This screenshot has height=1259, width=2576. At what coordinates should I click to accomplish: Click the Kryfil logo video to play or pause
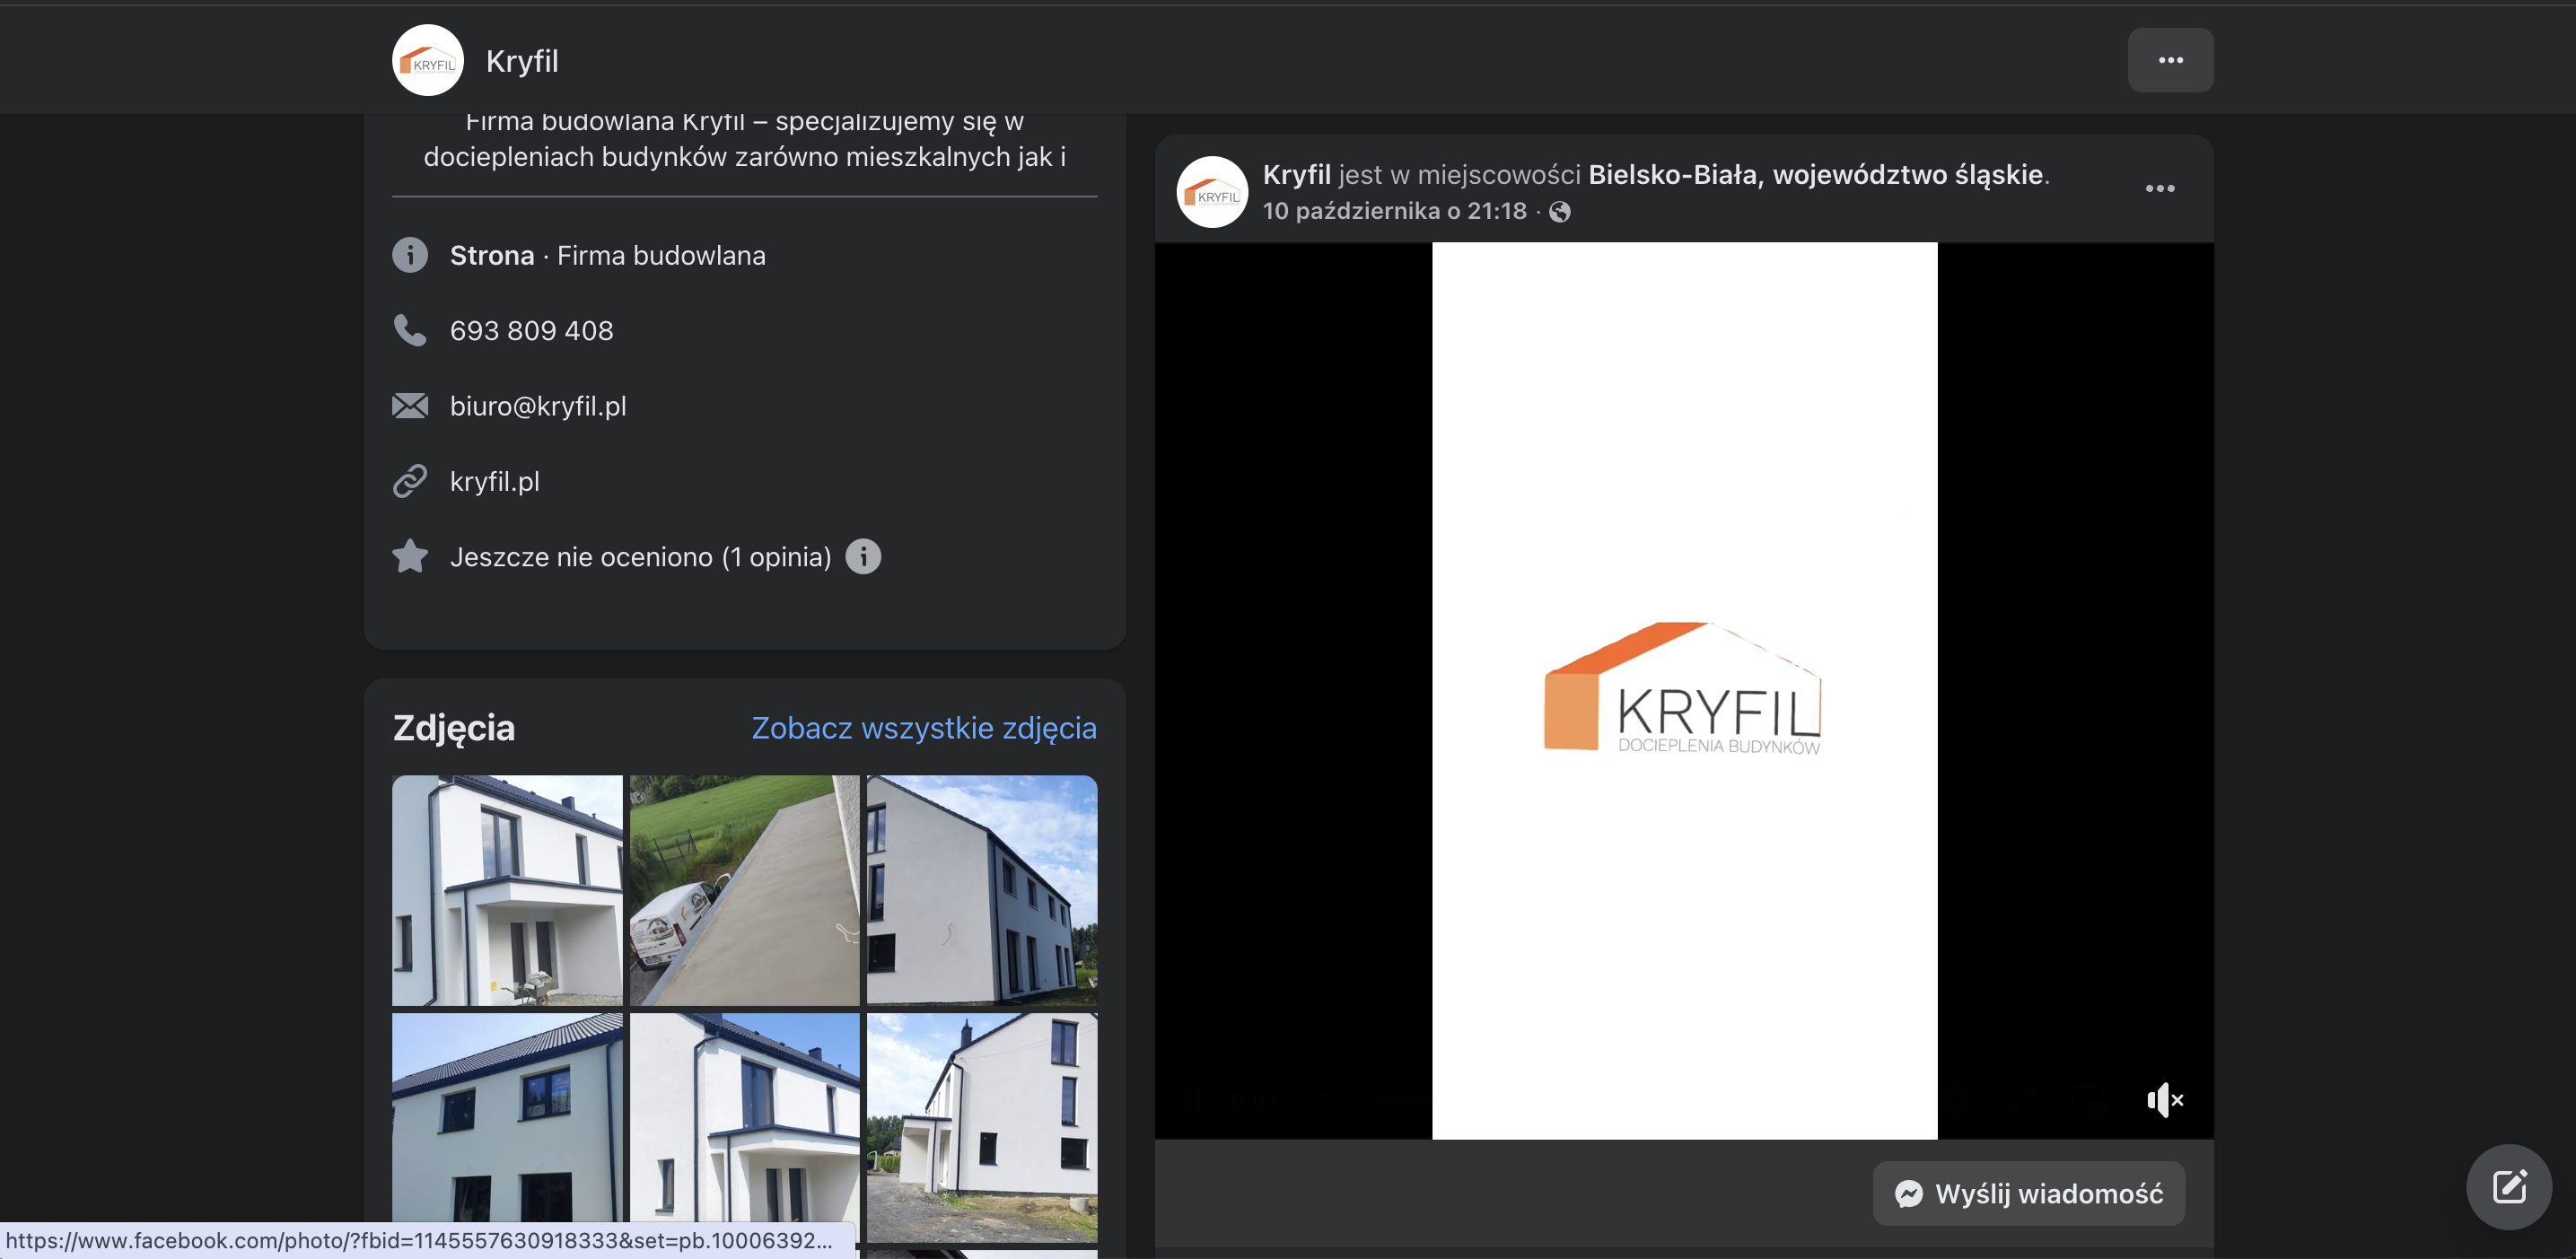[1684, 690]
